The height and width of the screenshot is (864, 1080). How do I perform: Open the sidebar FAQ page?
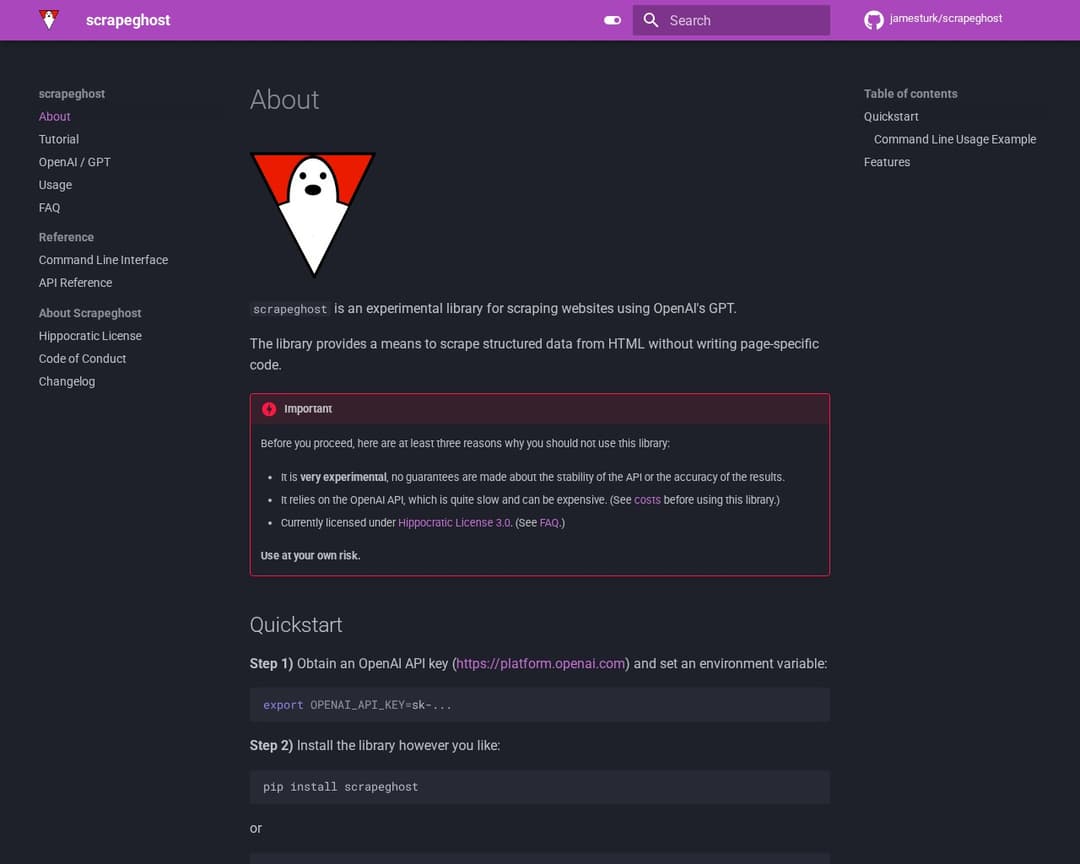point(50,207)
